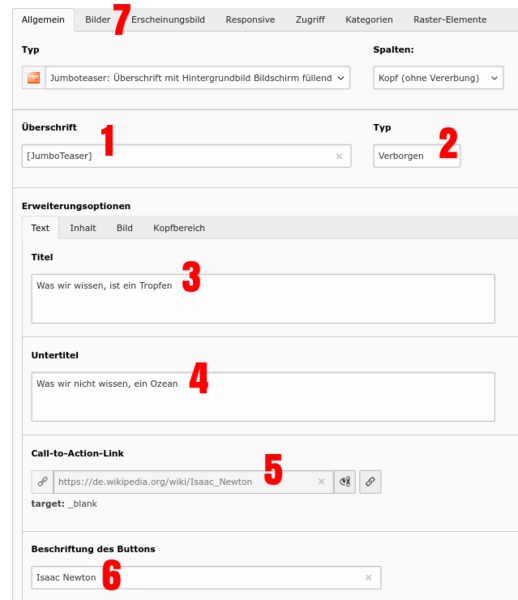Switch to the Responsive tab
The width and height of the screenshot is (518, 600).
pos(250,20)
